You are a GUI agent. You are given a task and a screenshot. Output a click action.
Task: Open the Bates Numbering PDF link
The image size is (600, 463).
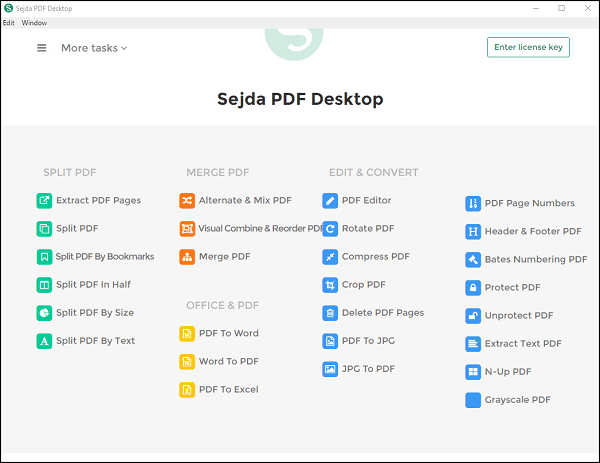coord(536,259)
